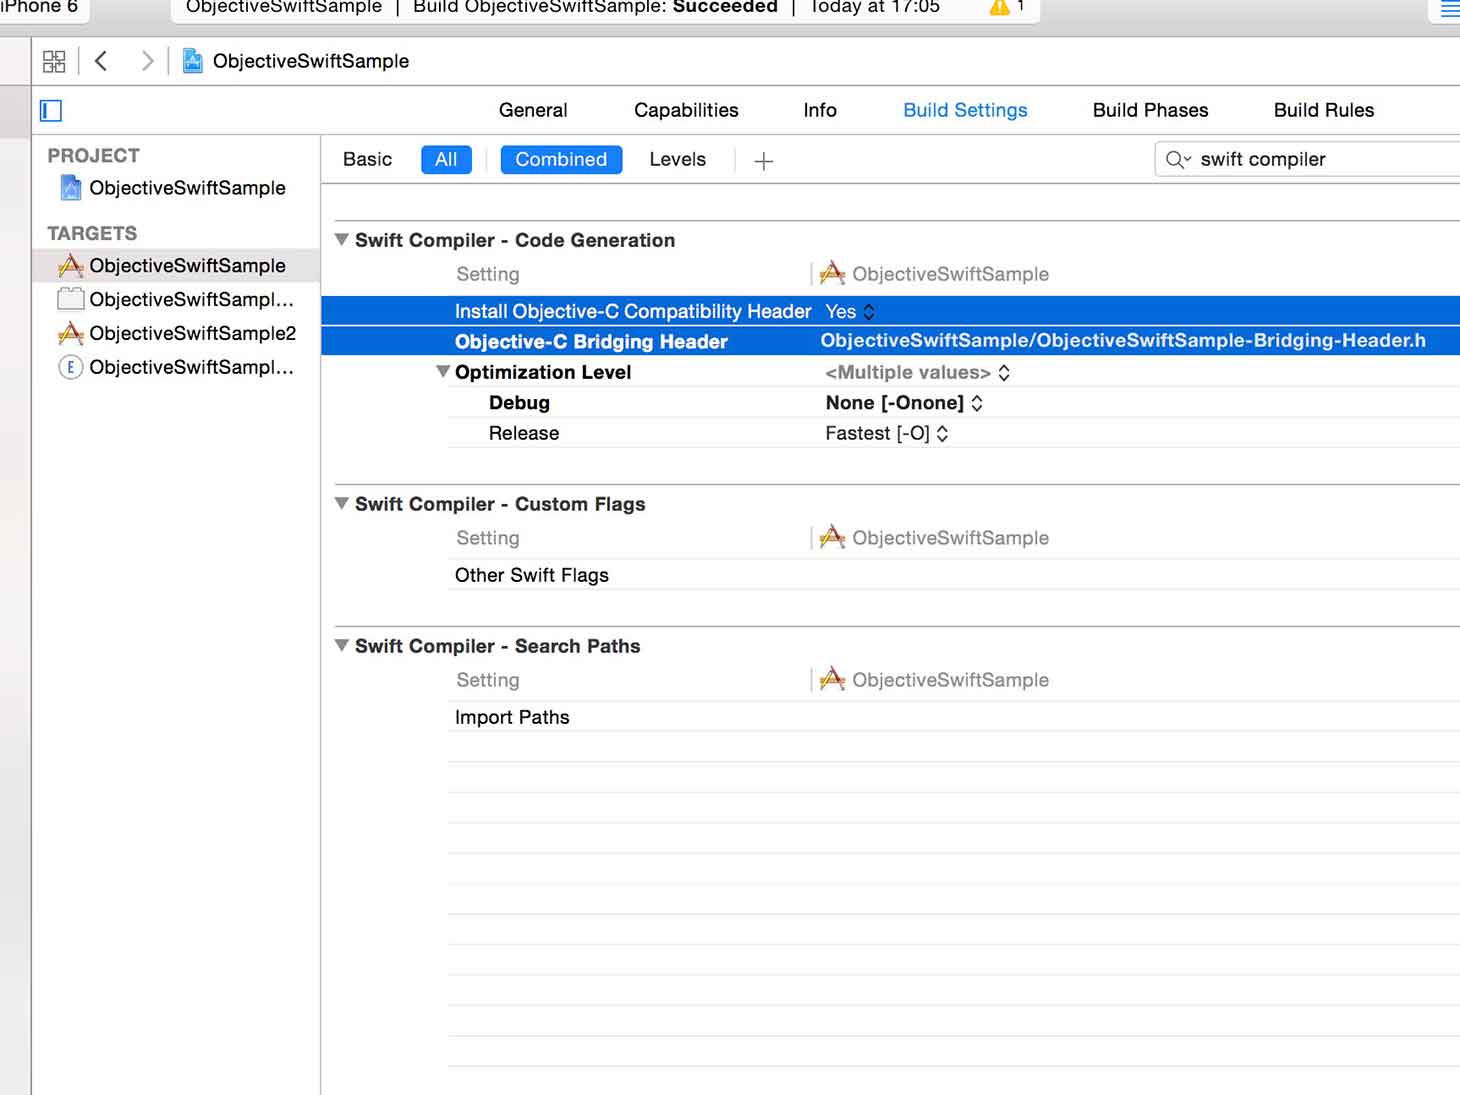The height and width of the screenshot is (1095, 1460).
Task: Click the build warning triangle icon
Action: (999, 7)
